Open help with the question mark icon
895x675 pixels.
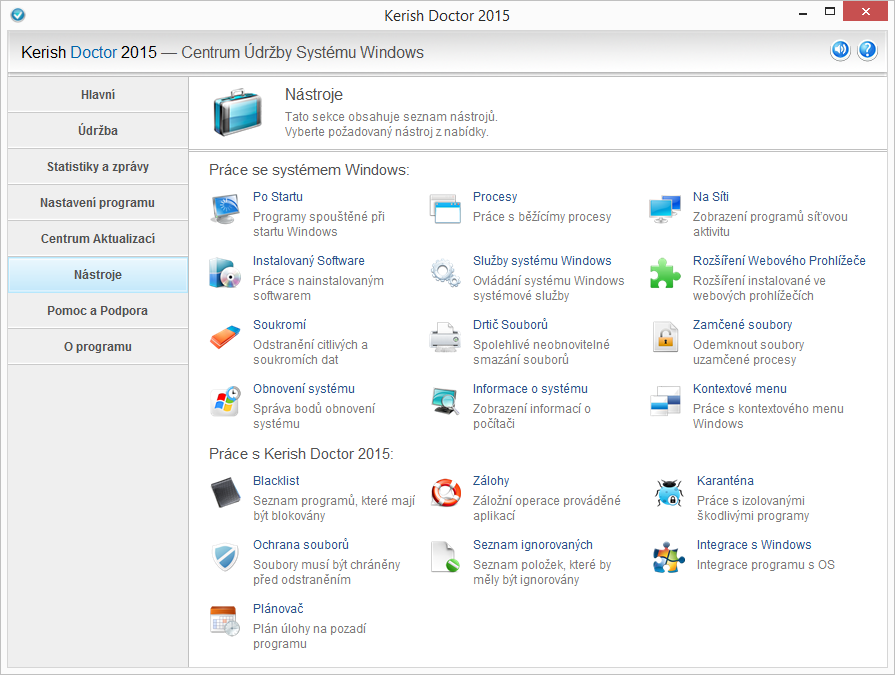(x=867, y=51)
